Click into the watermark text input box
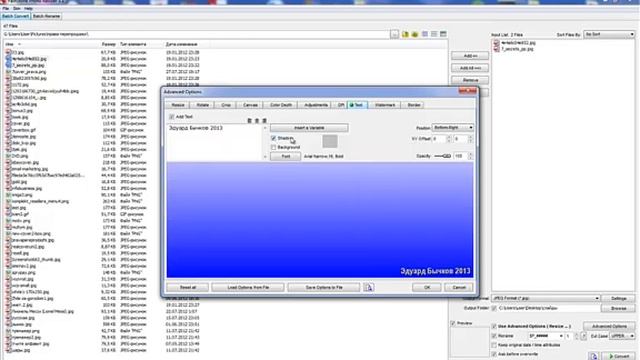 click(x=215, y=142)
